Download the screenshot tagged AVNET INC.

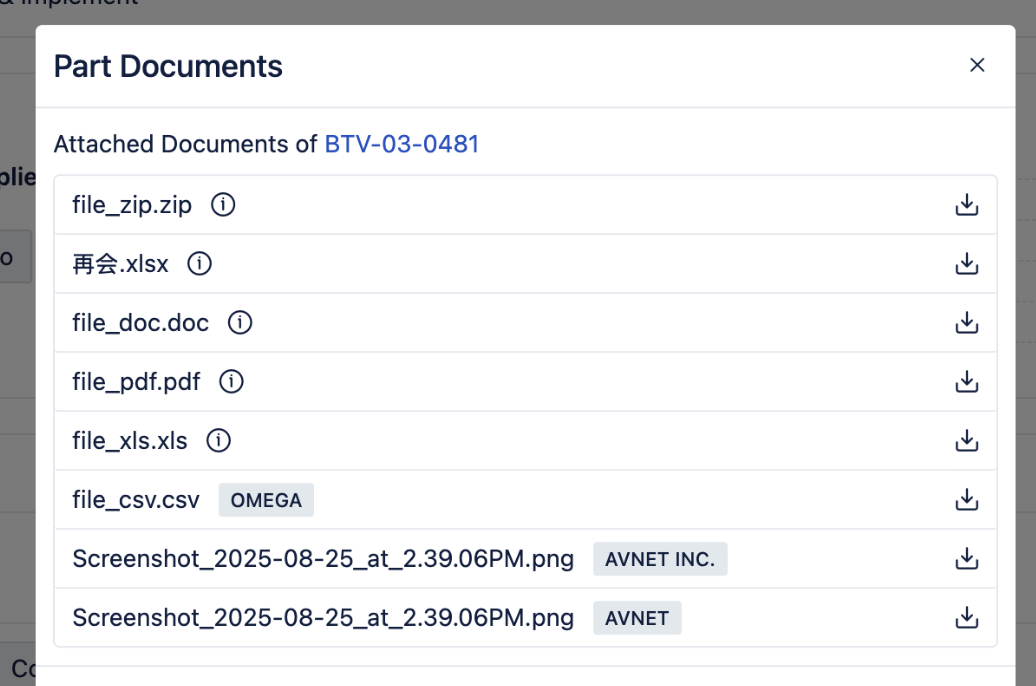(966, 559)
